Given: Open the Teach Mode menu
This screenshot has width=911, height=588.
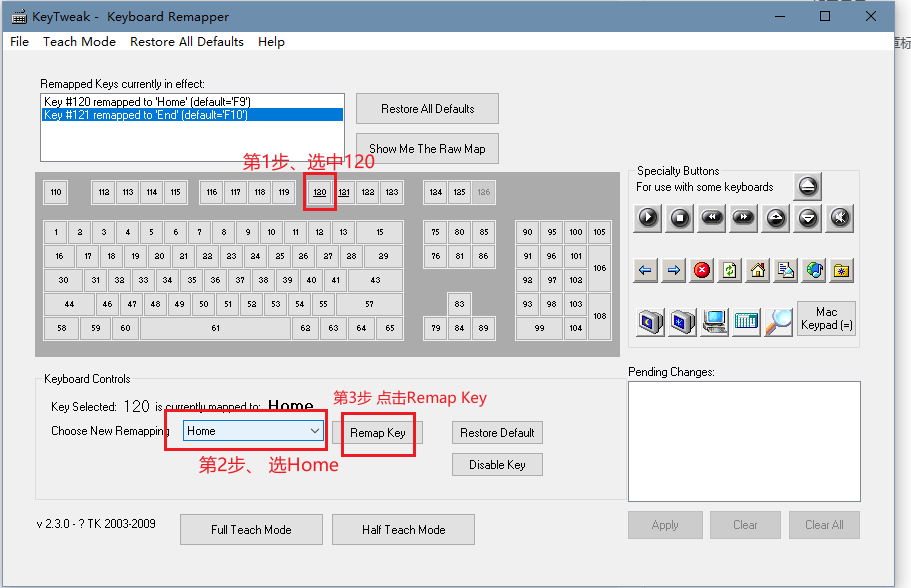Looking at the screenshot, I should click(79, 42).
